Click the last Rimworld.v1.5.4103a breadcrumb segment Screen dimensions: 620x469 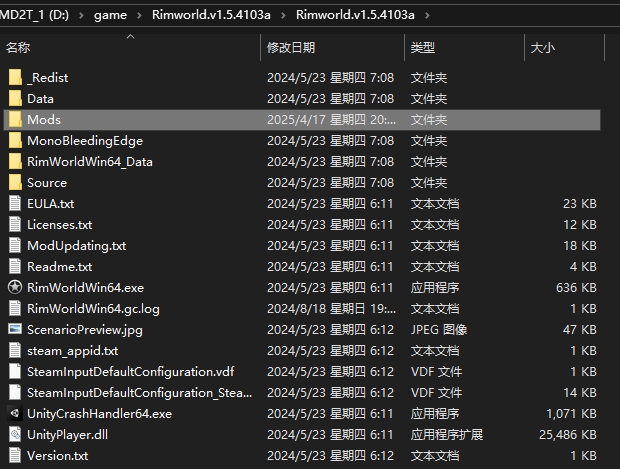coord(355,15)
